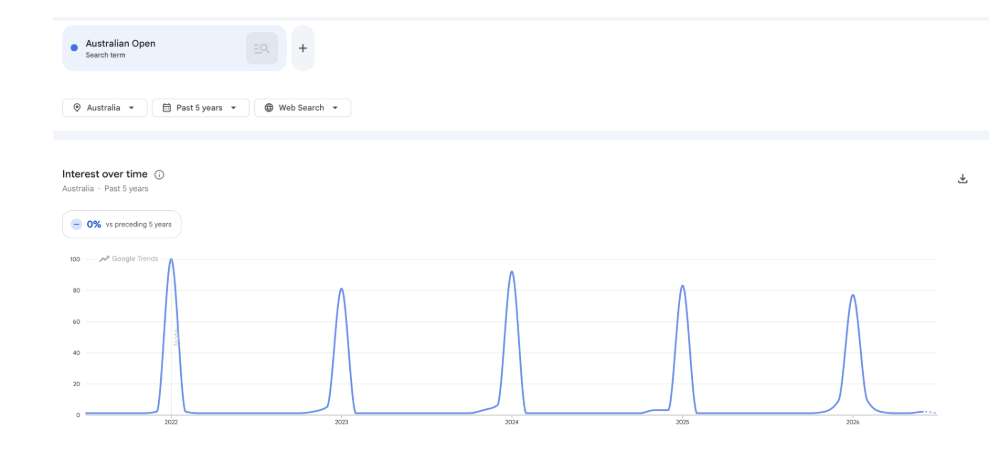Click the minus icon in the 0% chip
Image resolution: width=1000 pixels, height=450 pixels.
click(x=77, y=224)
